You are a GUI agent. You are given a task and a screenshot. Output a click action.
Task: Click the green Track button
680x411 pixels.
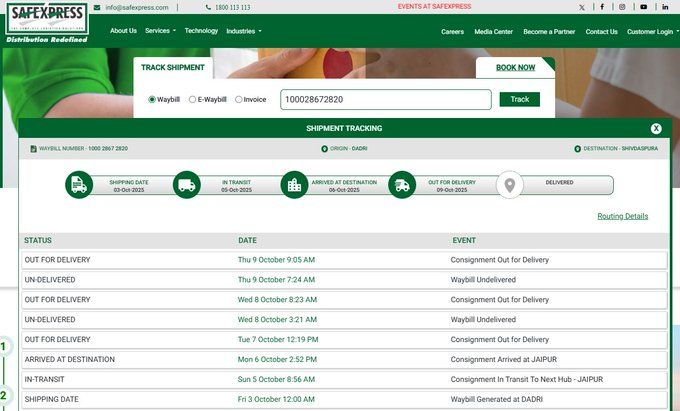[x=520, y=99]
